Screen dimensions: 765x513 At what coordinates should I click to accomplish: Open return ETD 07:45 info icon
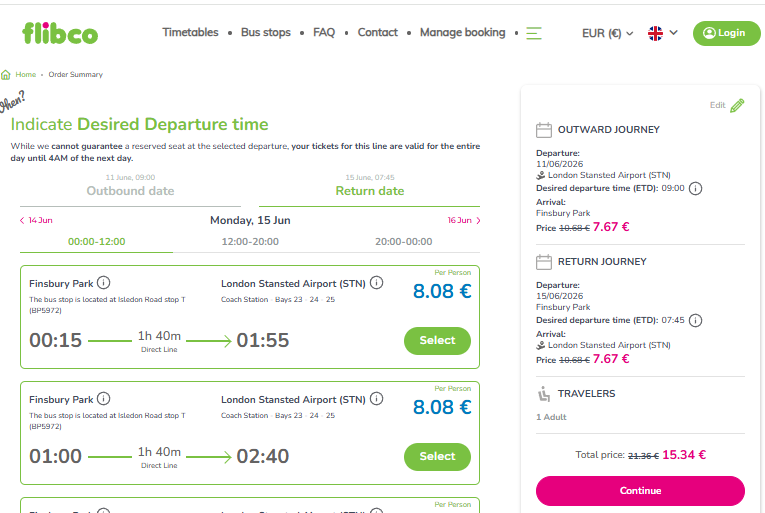[x=695, y=321]
